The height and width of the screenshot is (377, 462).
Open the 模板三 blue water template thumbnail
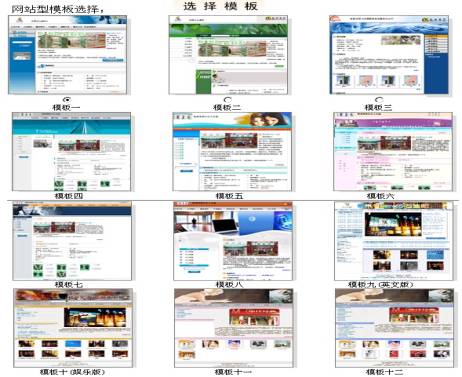389,55
